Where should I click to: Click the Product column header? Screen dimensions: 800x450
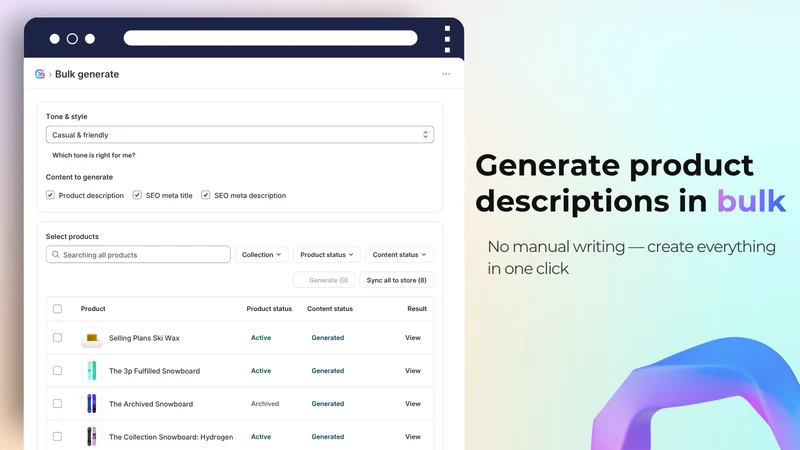(93, 309)
